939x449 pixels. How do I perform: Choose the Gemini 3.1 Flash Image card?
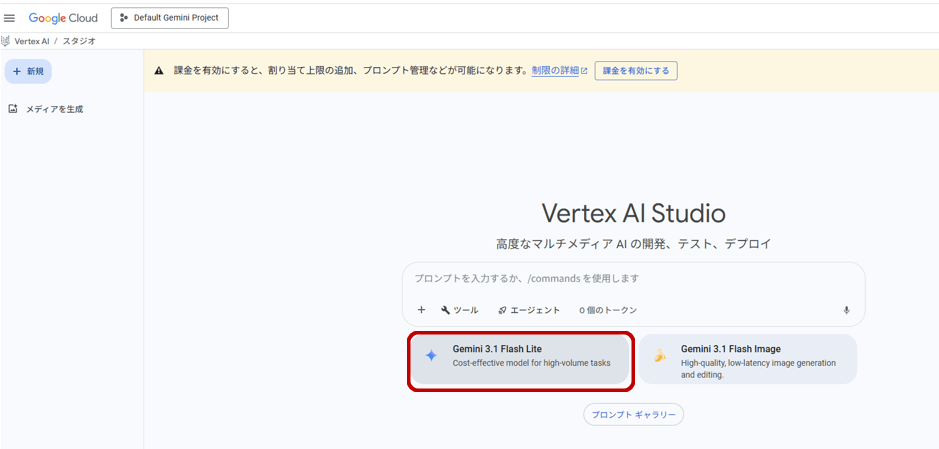[x=748, y=359]
